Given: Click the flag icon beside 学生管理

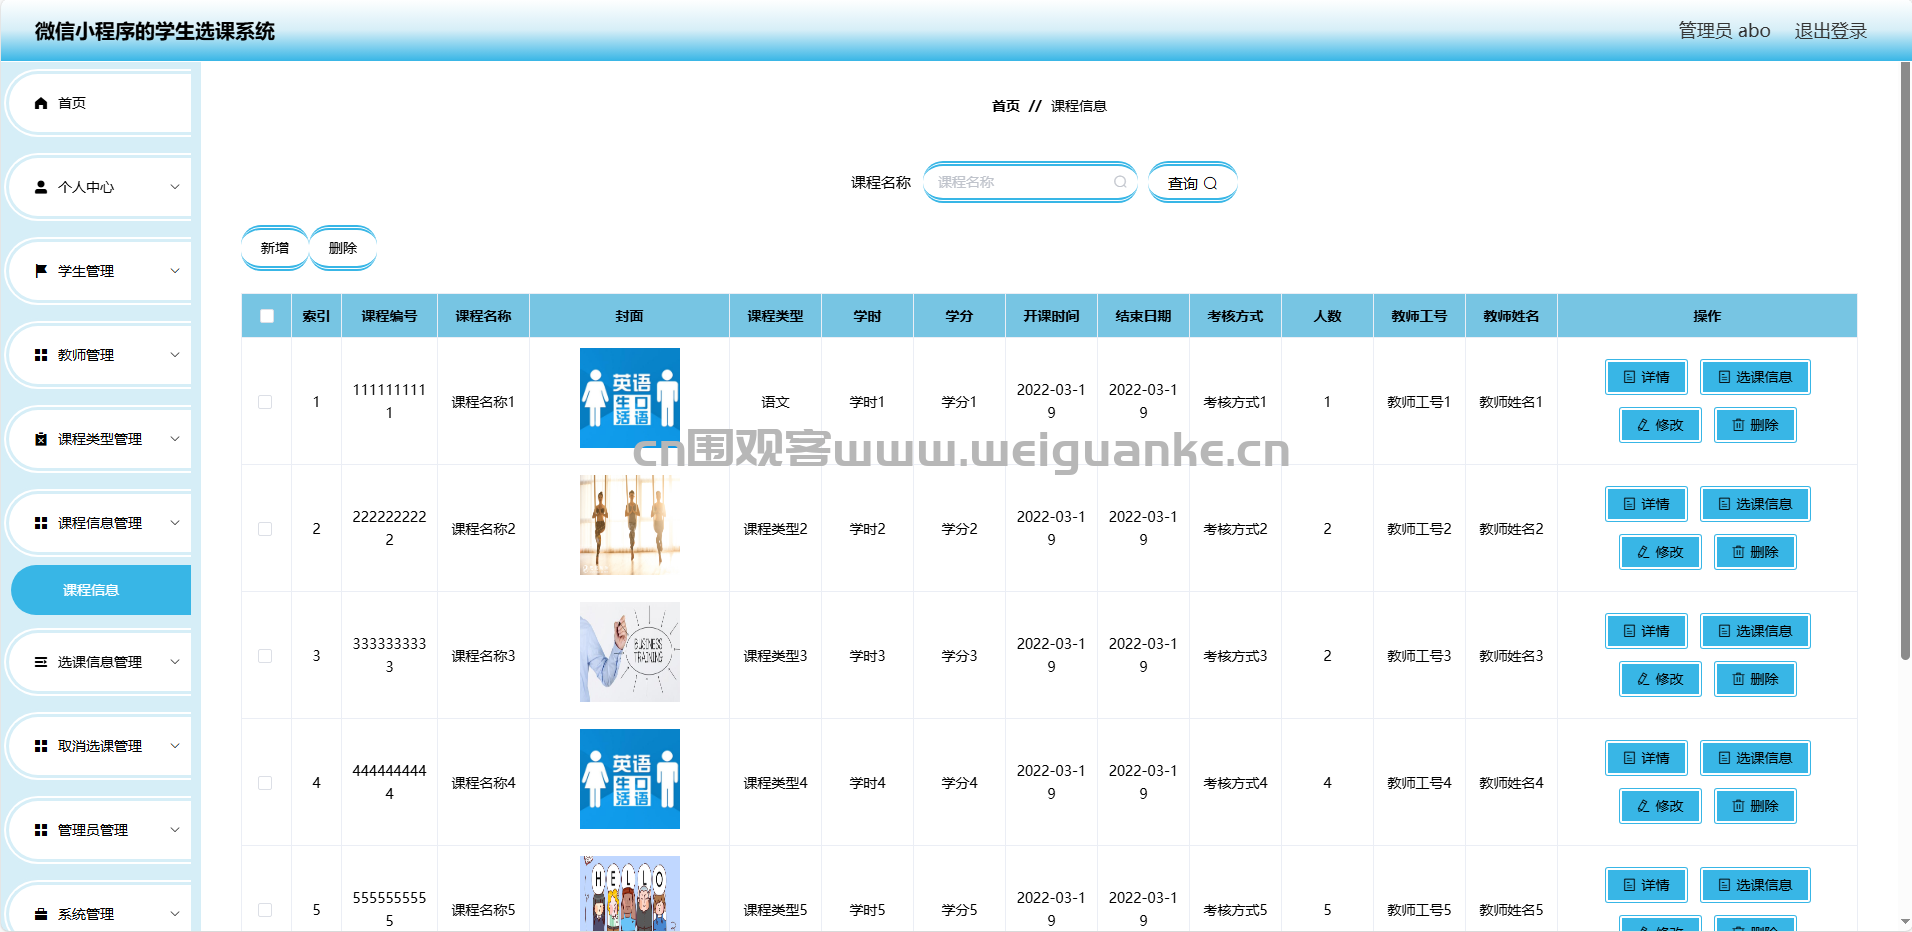Looking at the screenshot, I should pyautogui.click(x=41, y=271).
